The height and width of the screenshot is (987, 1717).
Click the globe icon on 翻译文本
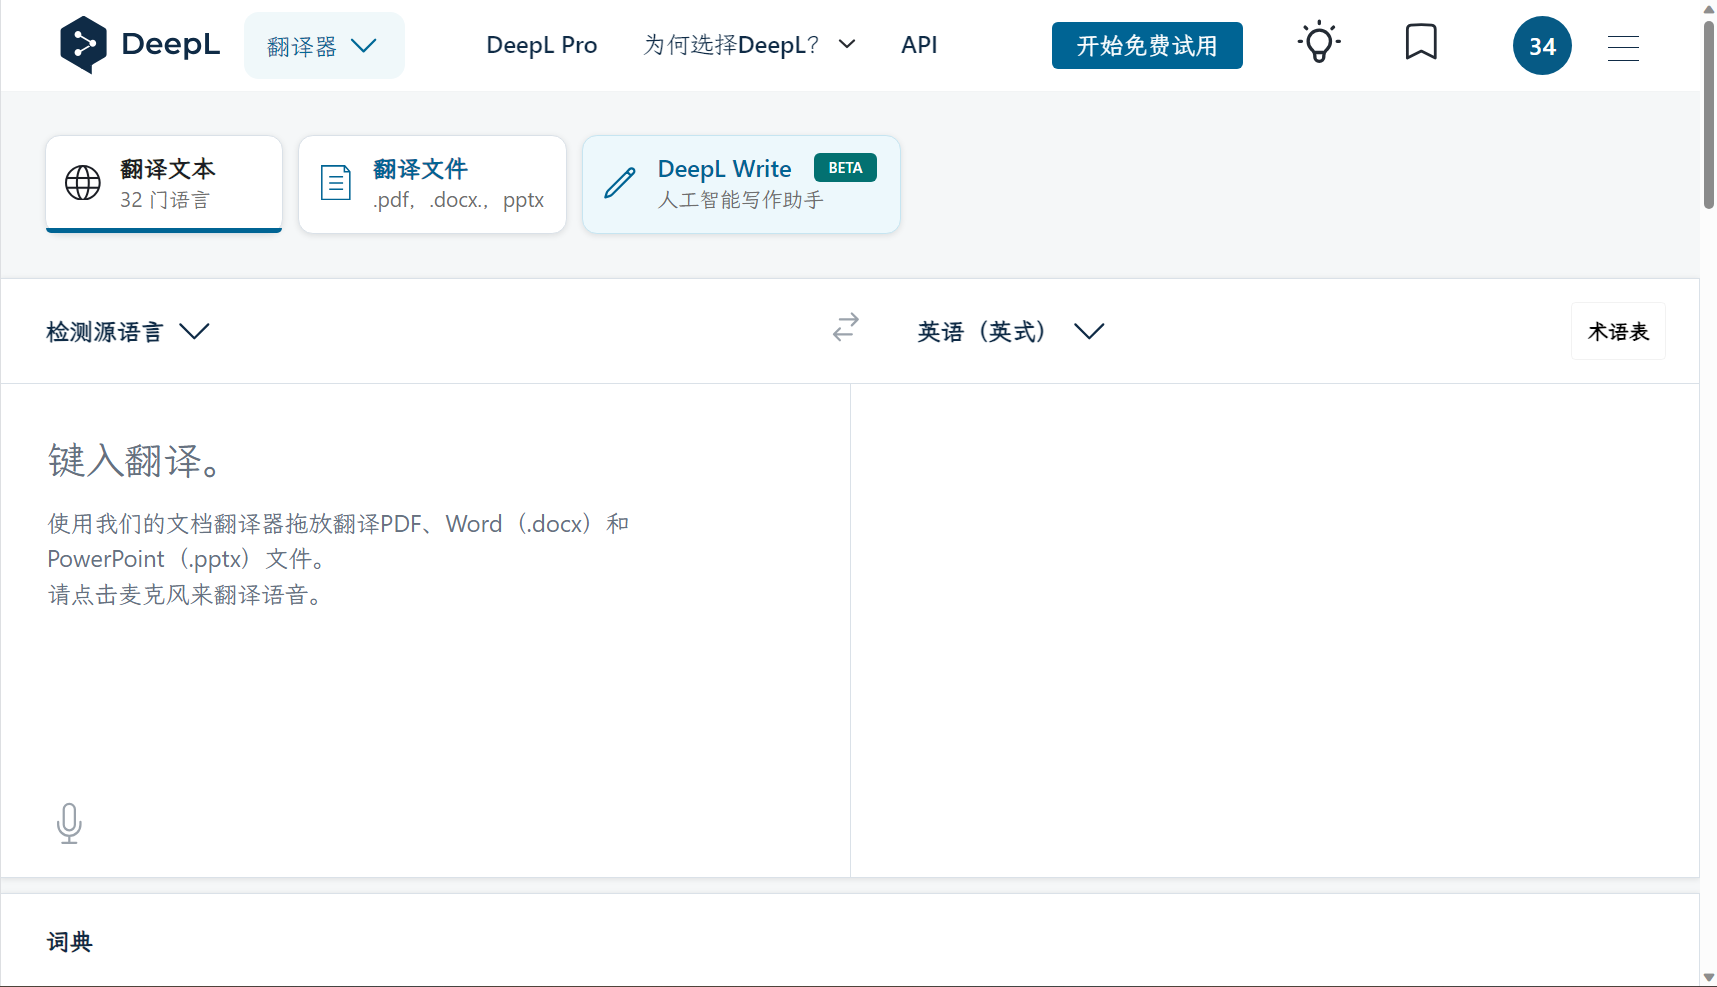(x=83, y=183)
